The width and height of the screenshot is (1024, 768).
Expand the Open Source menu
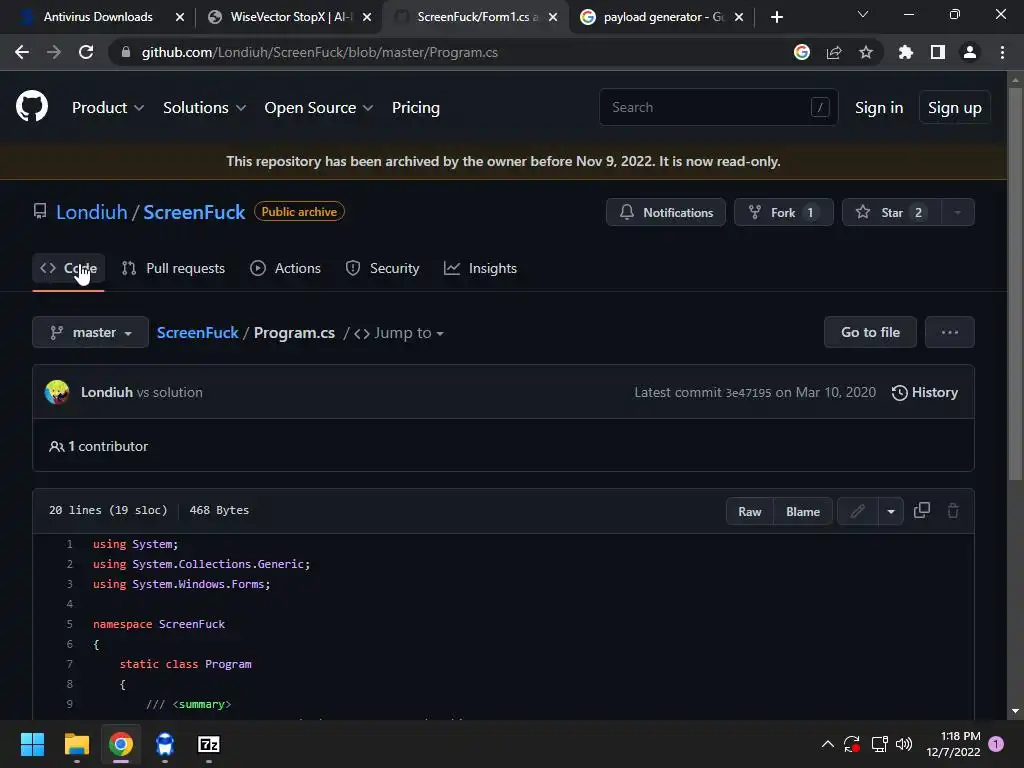point(319,107)
